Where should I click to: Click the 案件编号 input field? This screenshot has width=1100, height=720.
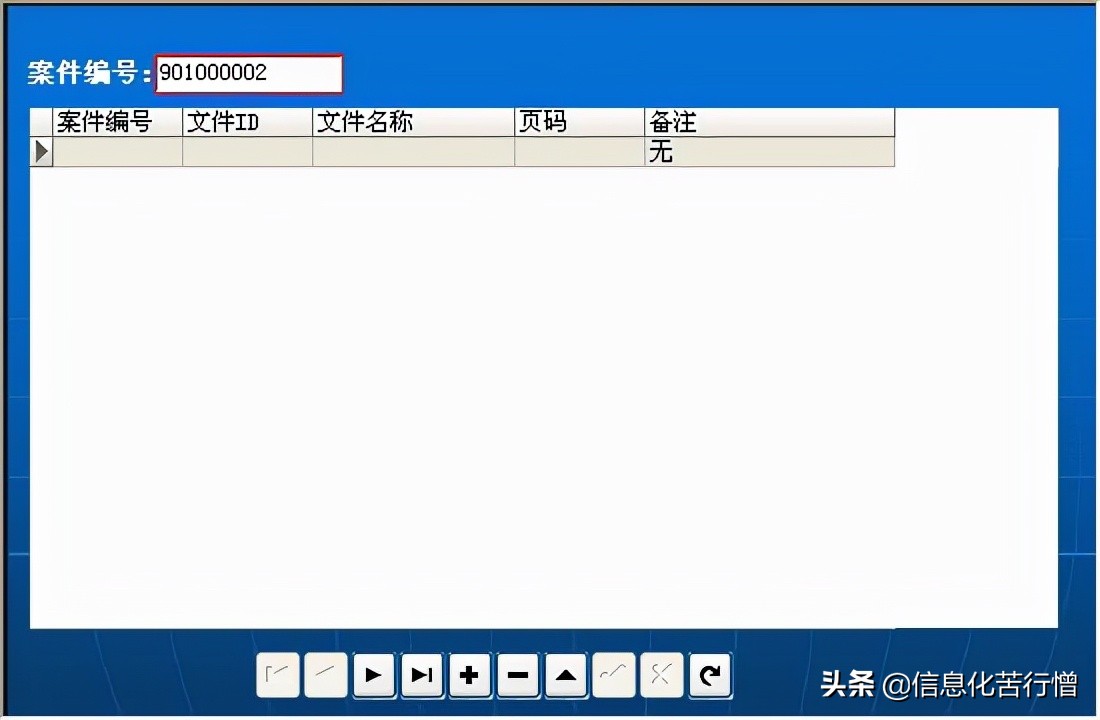point(248,73)
